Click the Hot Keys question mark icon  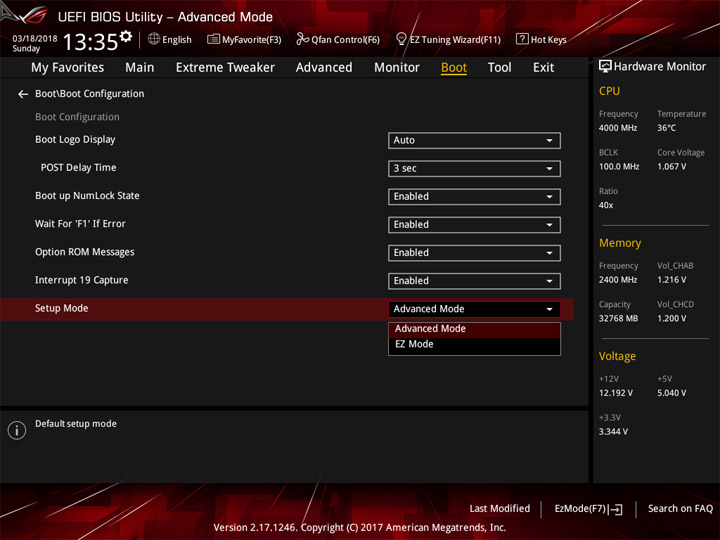[x=522, y=39]
